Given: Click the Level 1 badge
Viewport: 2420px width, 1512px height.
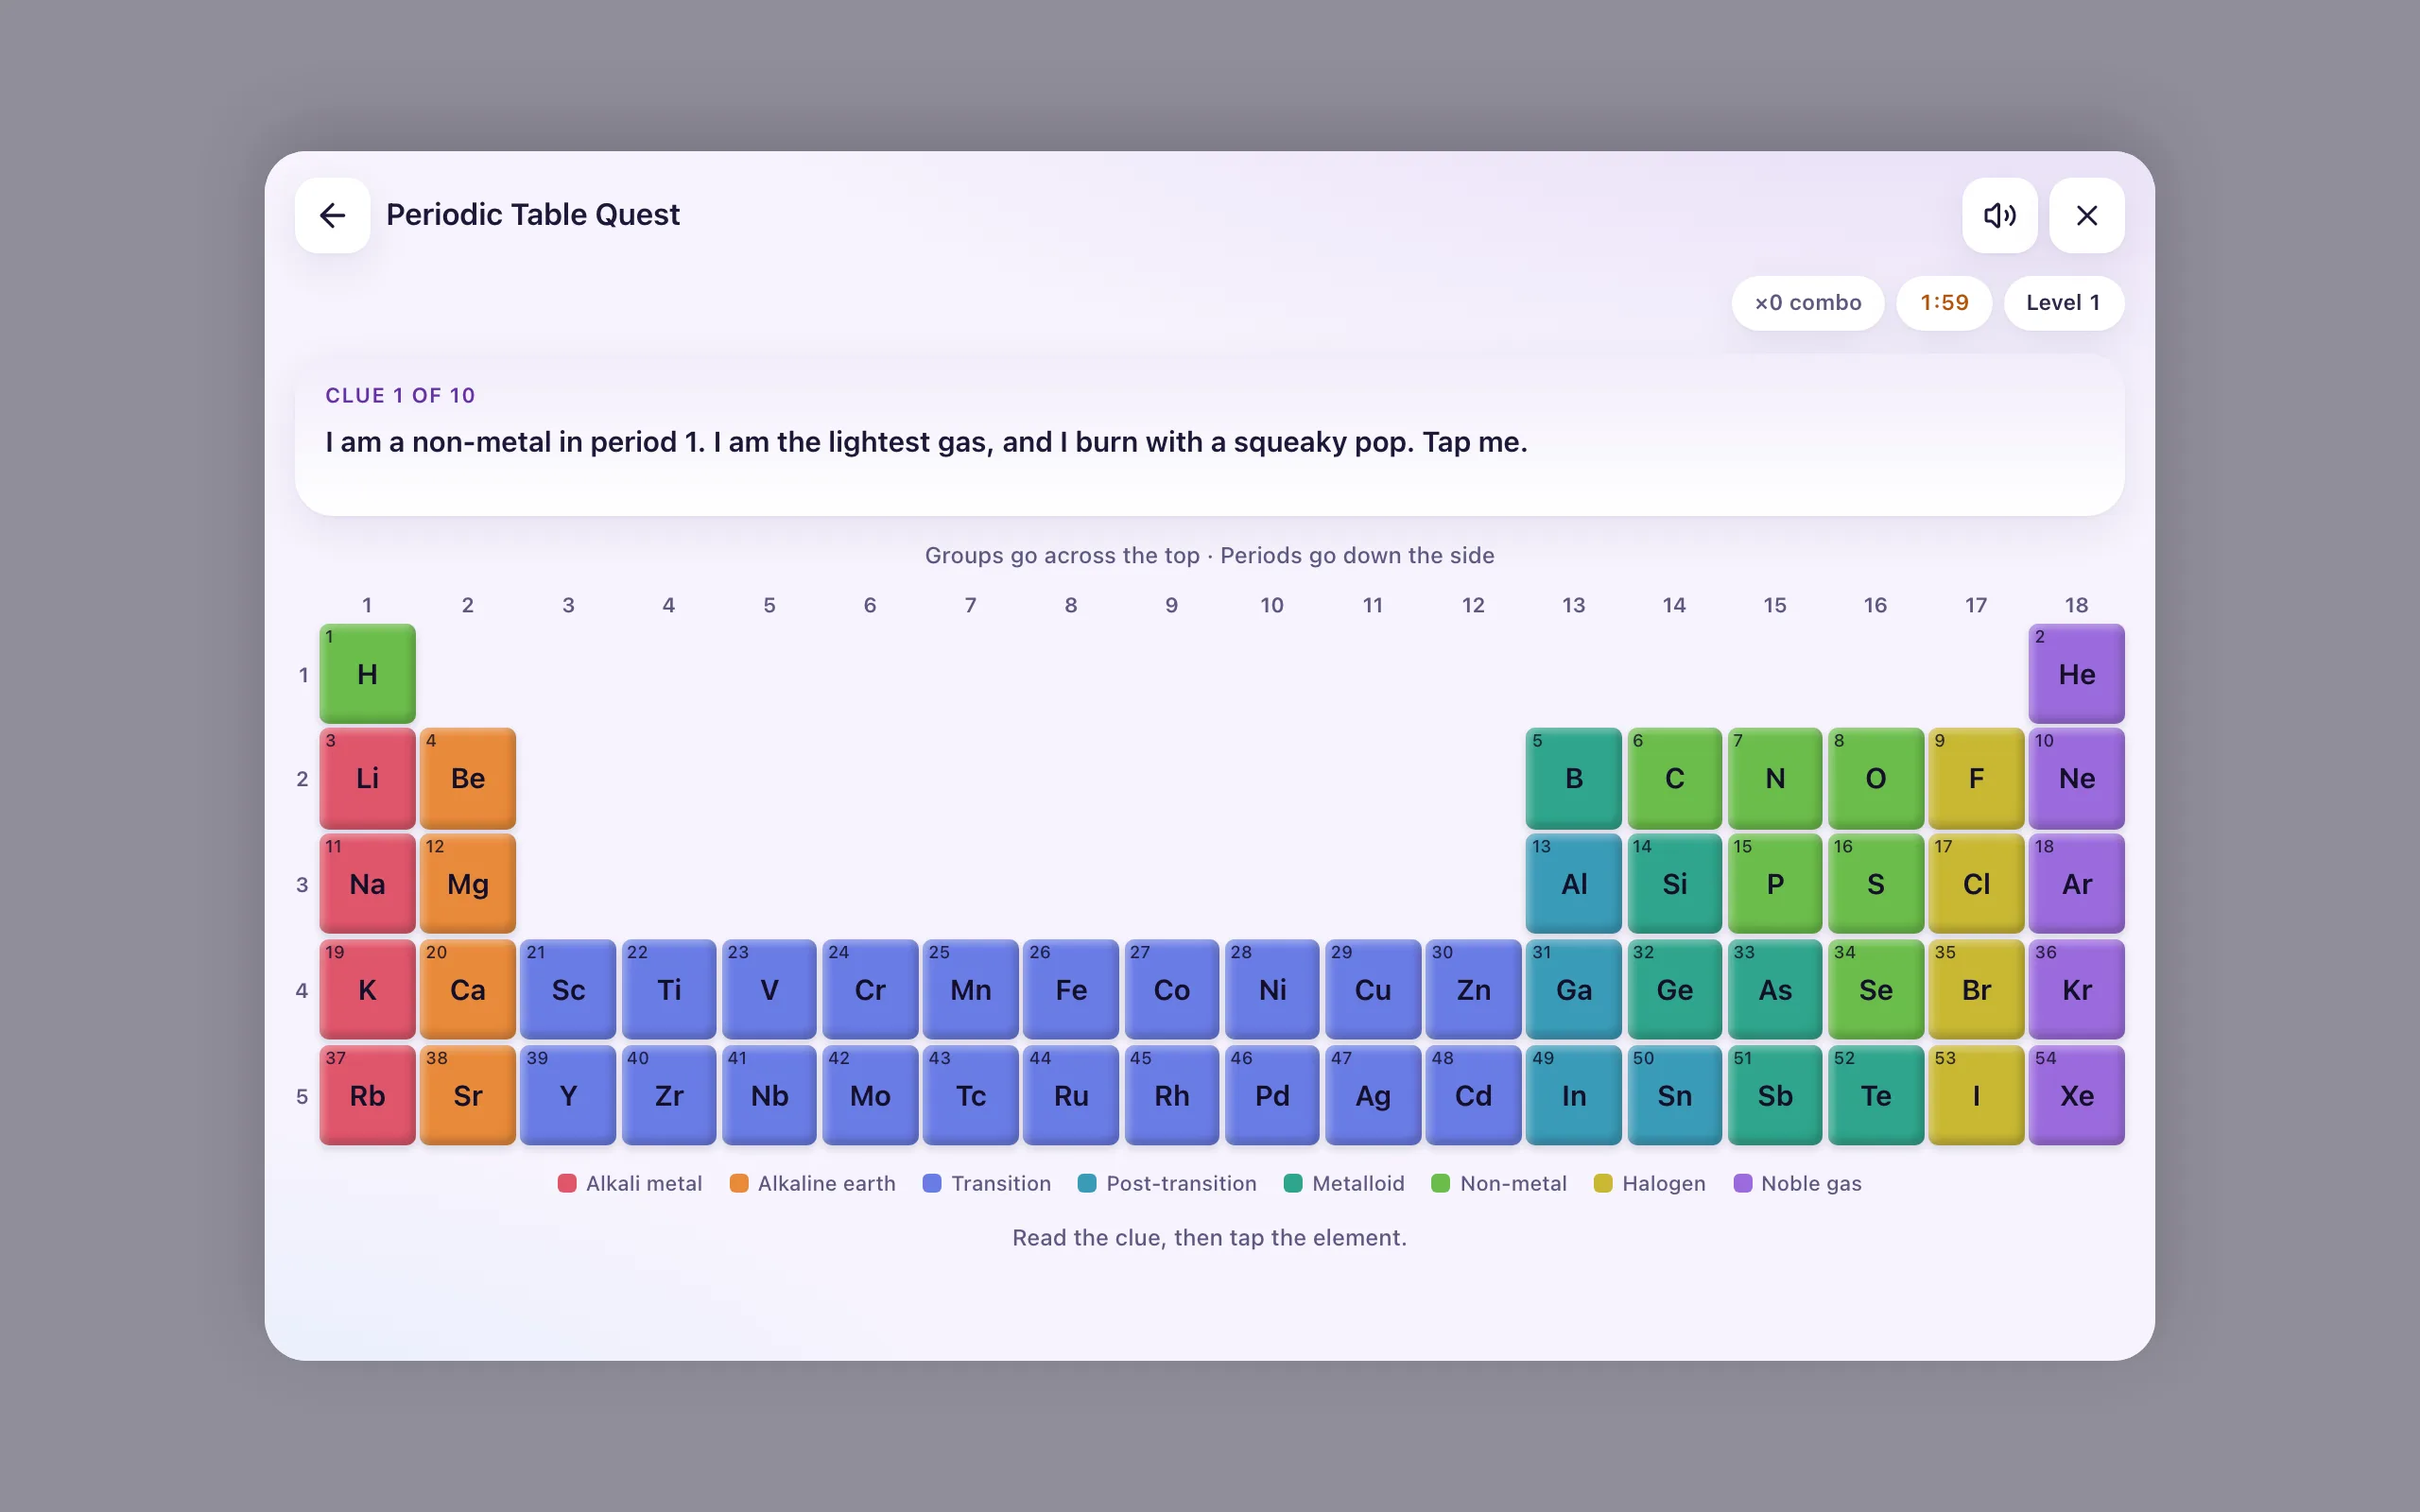Looking at the screenshot, I should point(2063,303).
